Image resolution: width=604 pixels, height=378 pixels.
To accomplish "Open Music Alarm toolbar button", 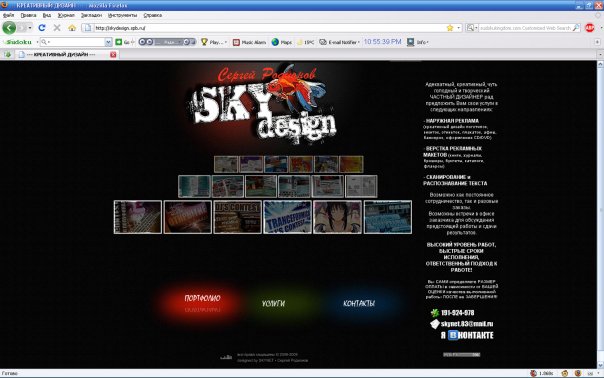I will click(250, 42).
